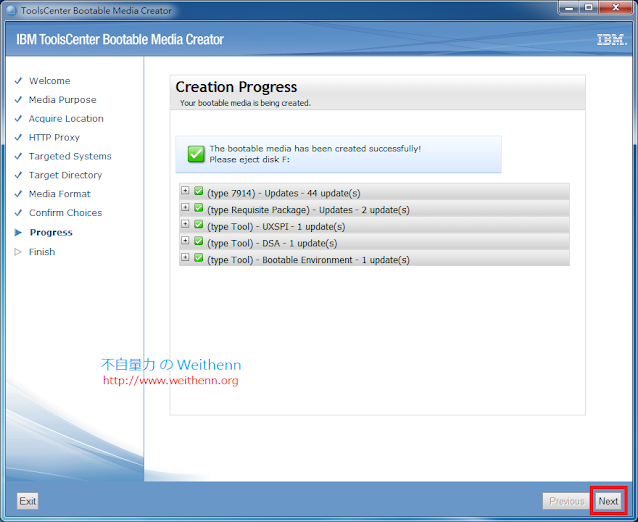Select the Targeted Systems step

click(x=70, y=156)
